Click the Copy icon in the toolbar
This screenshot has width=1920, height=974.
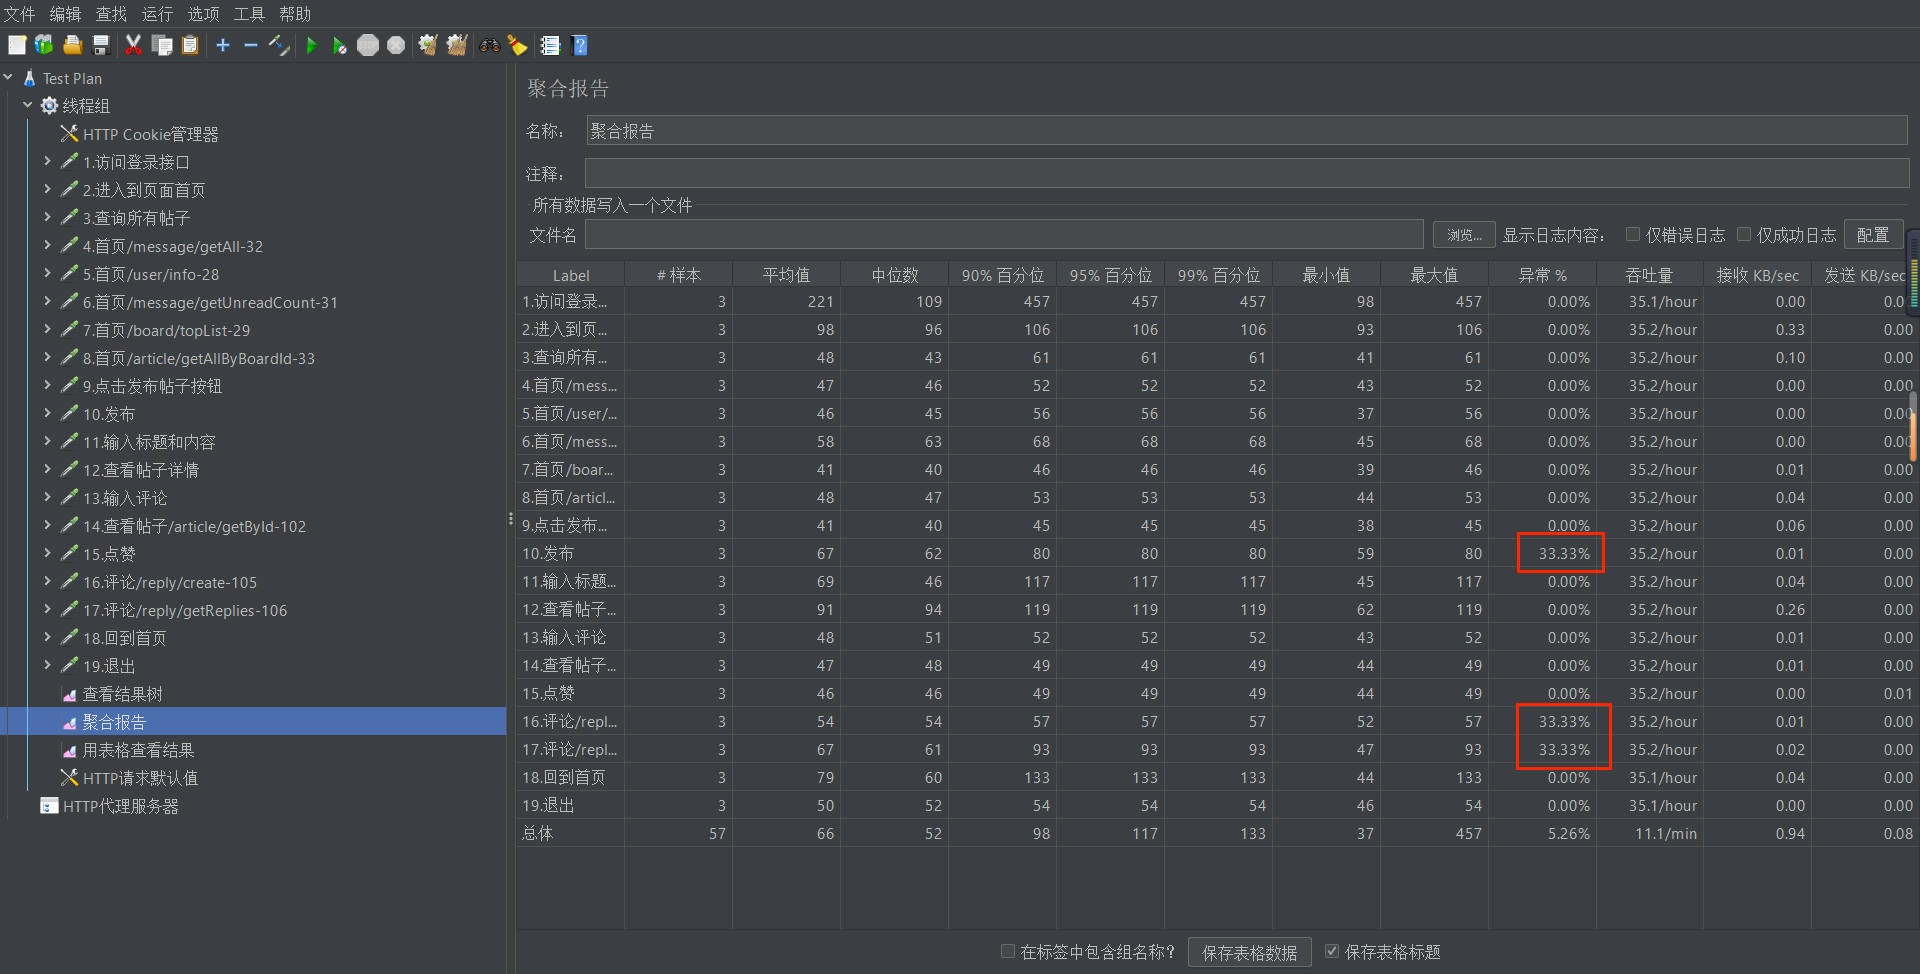162,45
